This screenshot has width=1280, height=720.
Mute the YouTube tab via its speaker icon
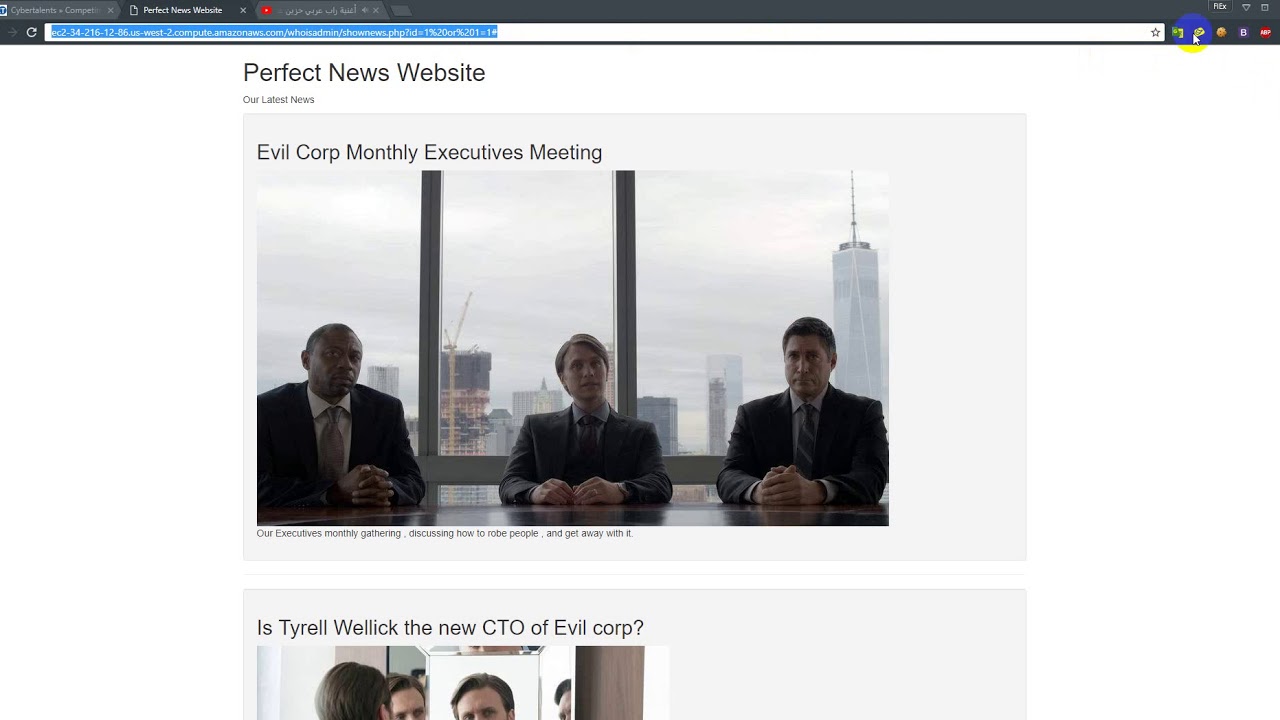point(364,10)
